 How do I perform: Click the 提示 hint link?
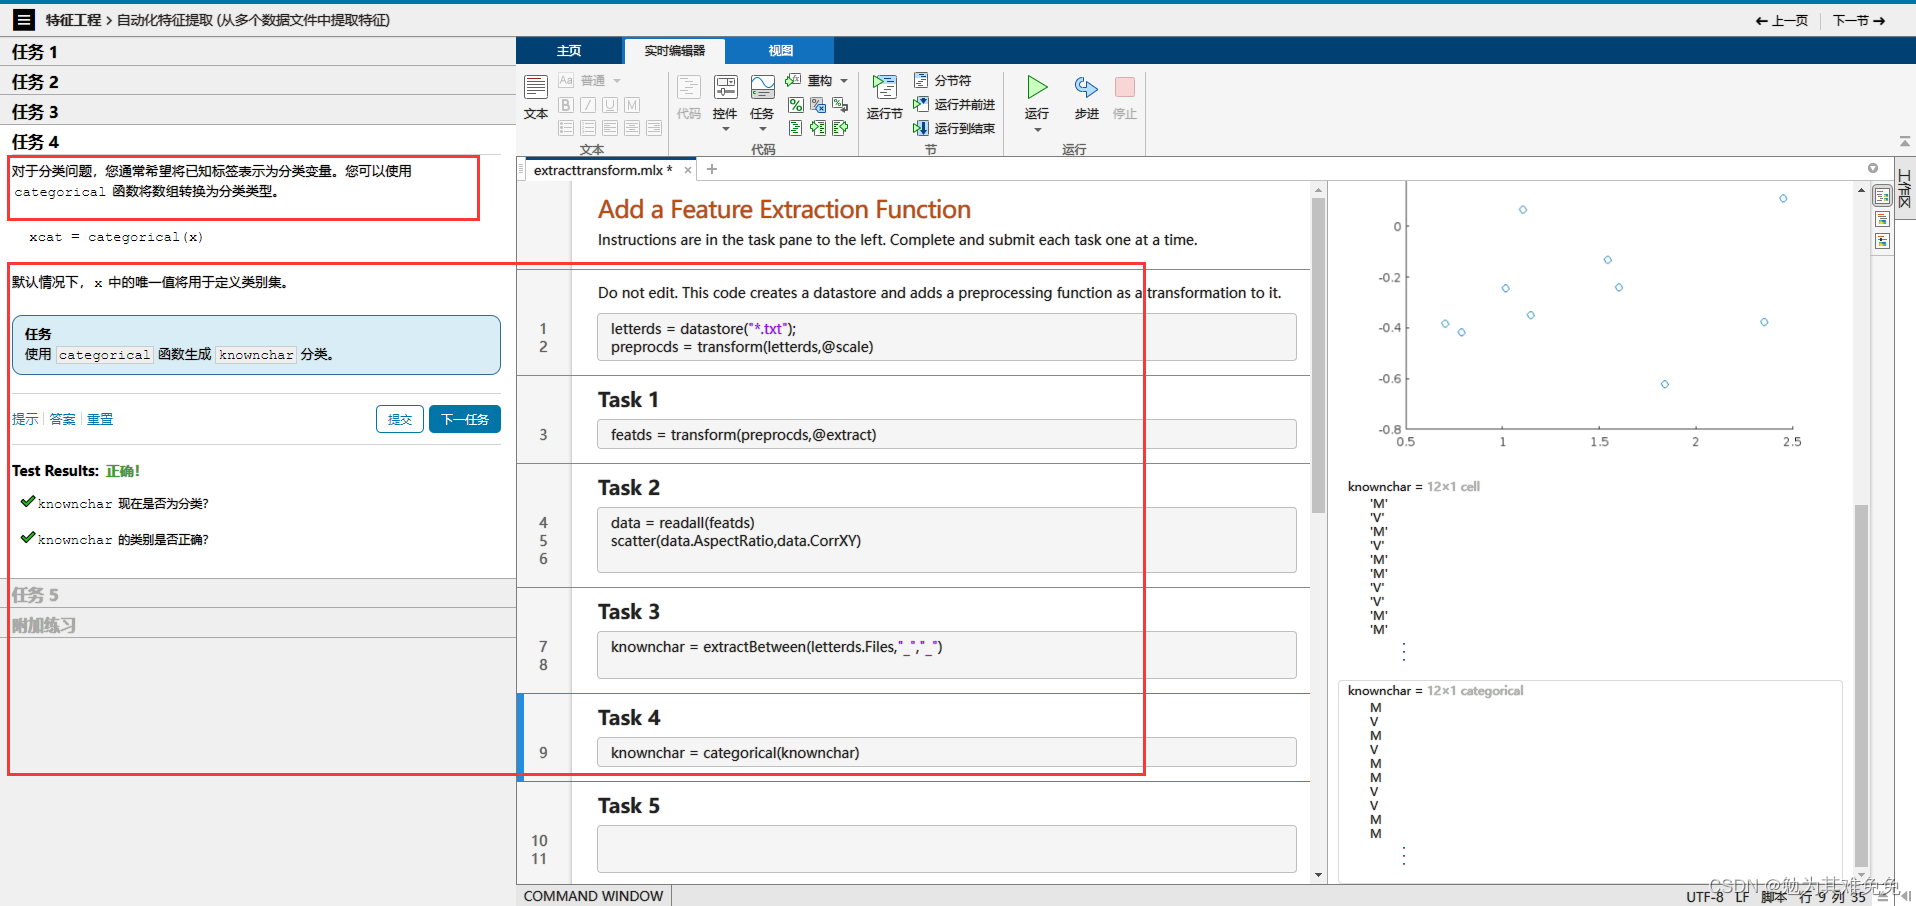[x=25, y=419]
